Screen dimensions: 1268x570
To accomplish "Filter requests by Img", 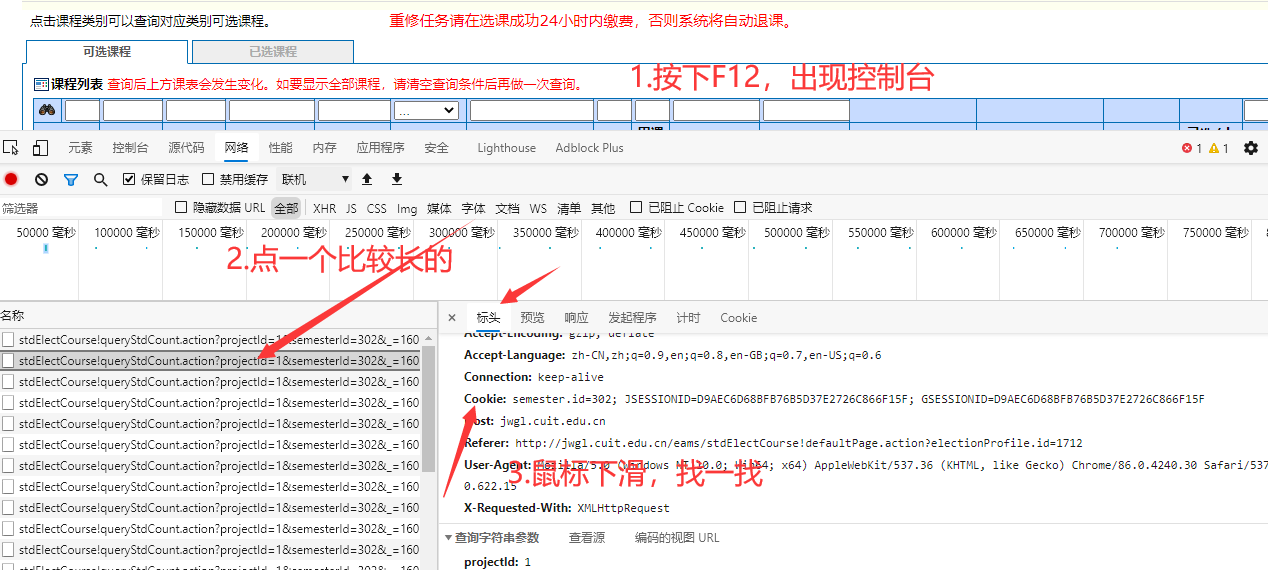I will (x=407, y=208).
